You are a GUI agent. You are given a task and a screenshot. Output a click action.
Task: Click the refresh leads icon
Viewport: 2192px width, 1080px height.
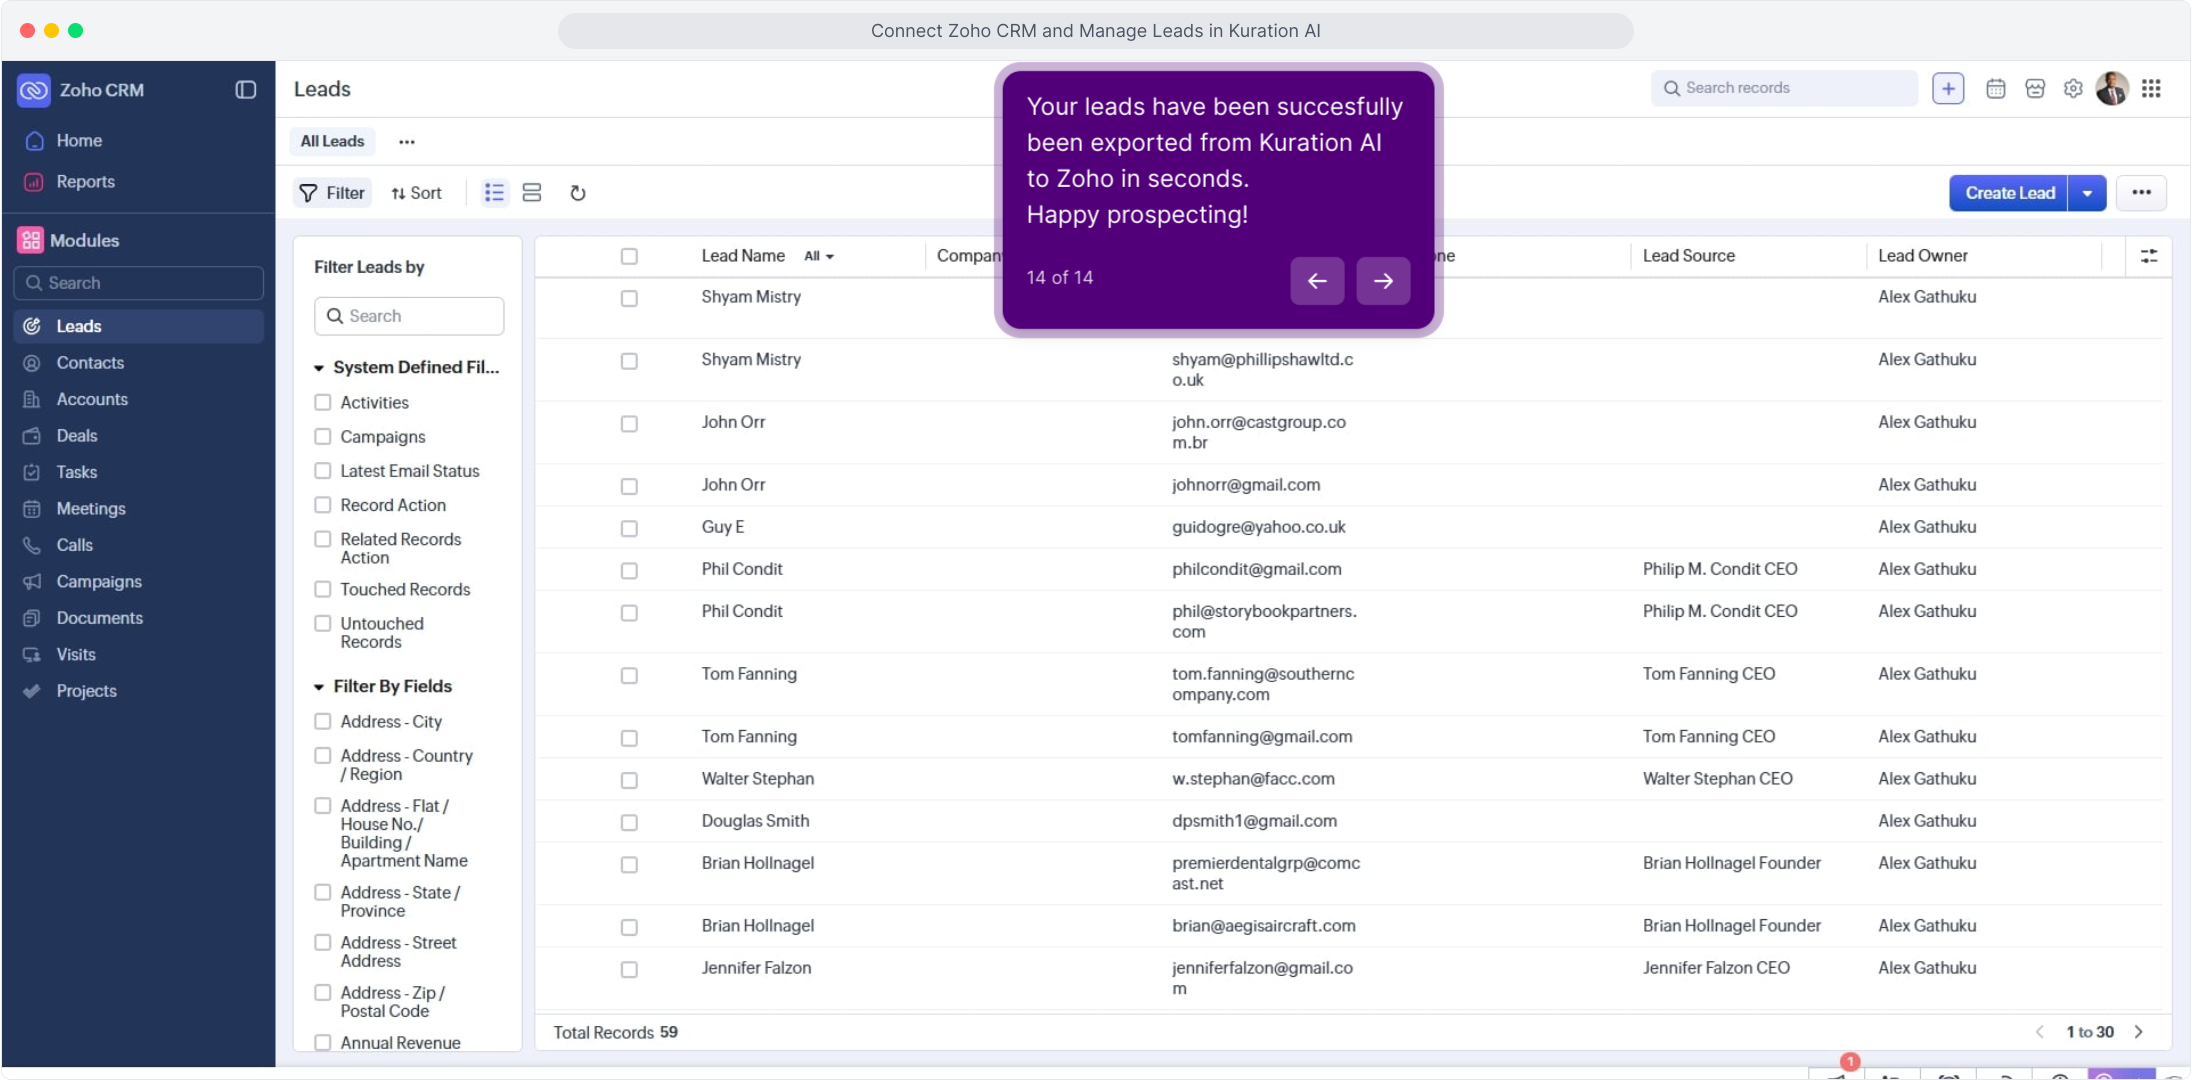(578, 193)
